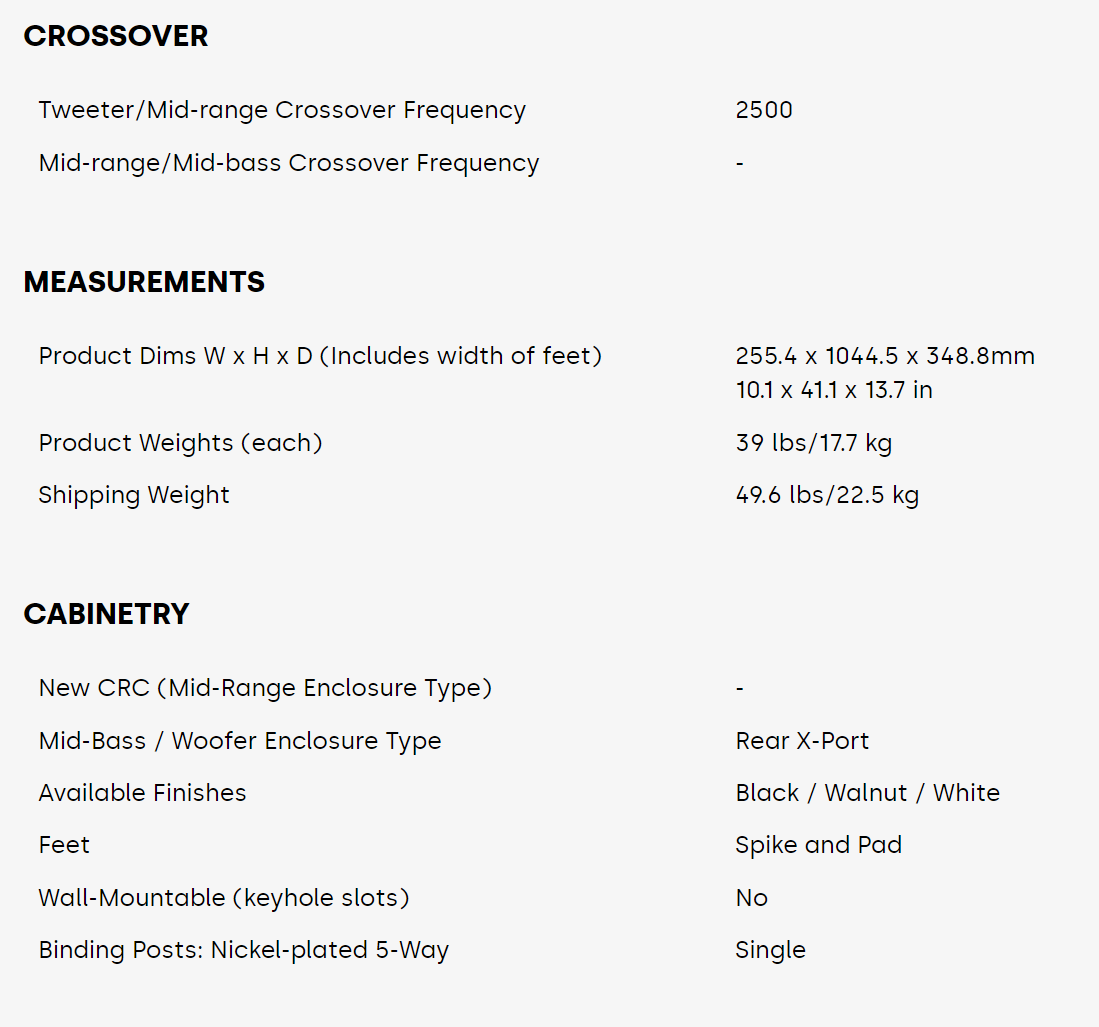
Task: Click the CABINETRY section heading
Action: coord(106,614)
